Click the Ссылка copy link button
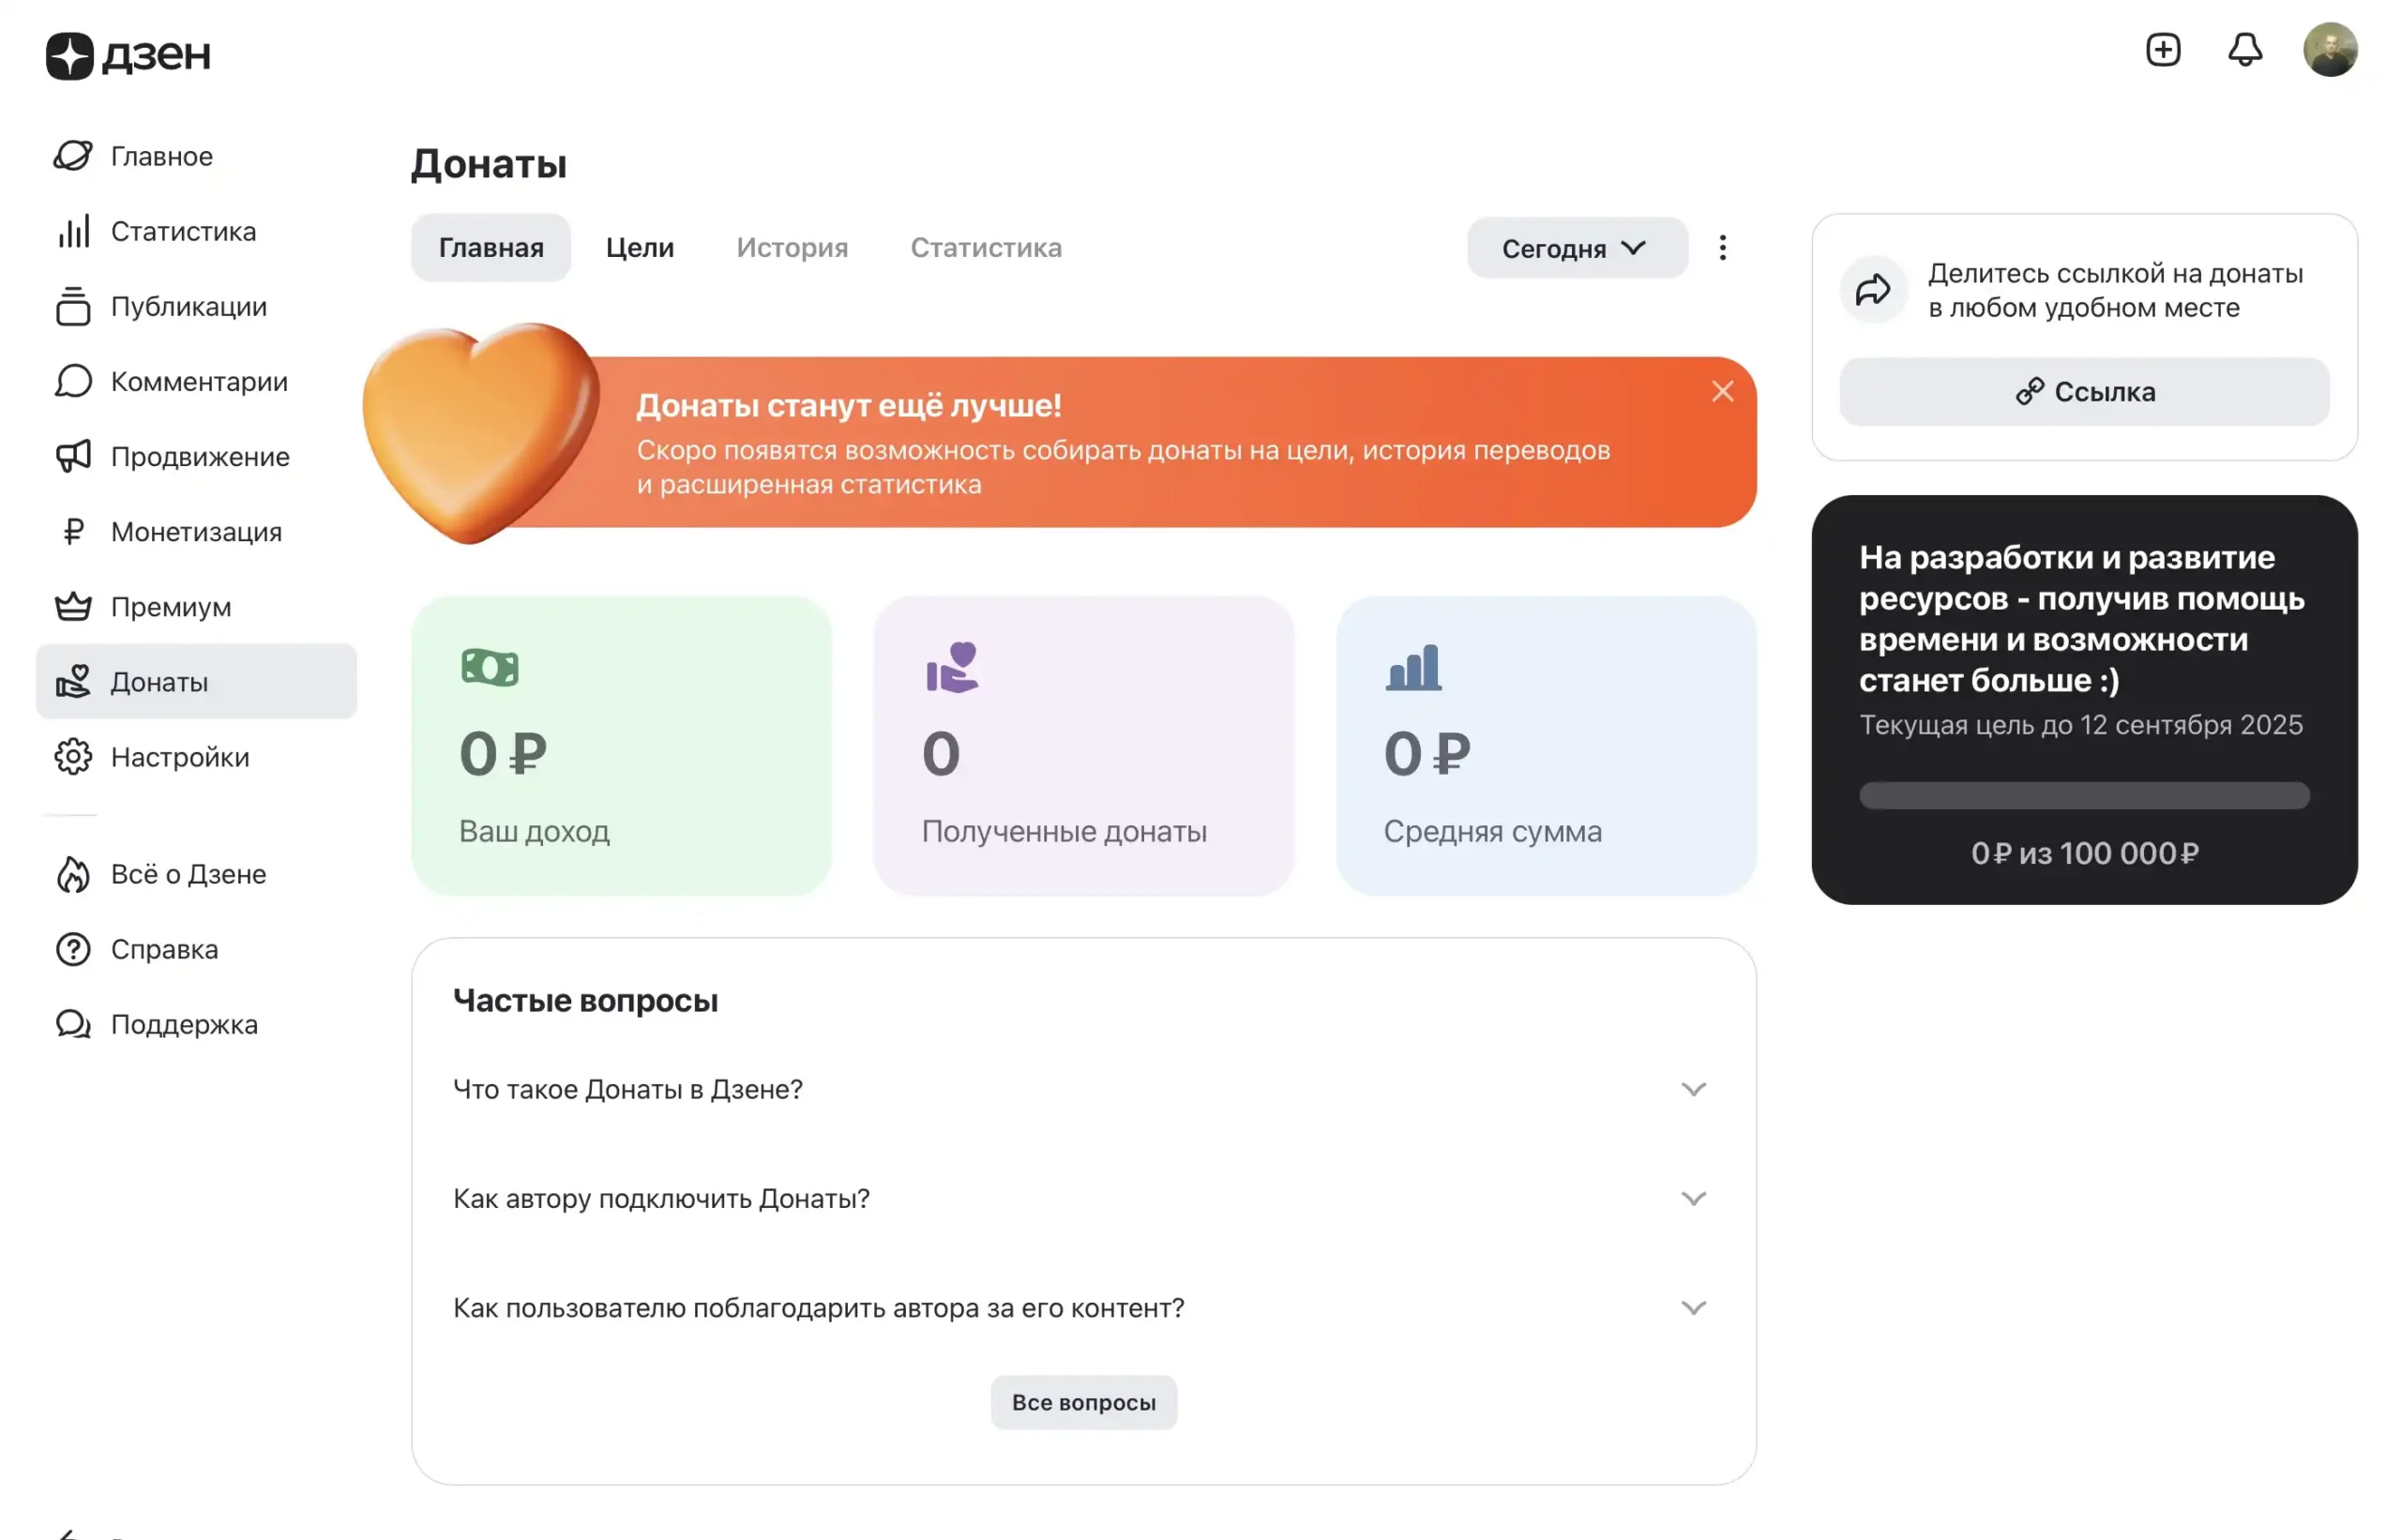The height and width of the screenshot is (1540, 2401). 2084,392
